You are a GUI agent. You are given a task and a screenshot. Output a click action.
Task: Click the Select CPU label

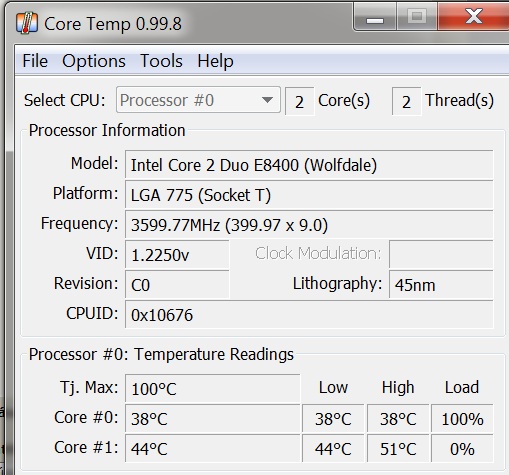pos(65,100)
